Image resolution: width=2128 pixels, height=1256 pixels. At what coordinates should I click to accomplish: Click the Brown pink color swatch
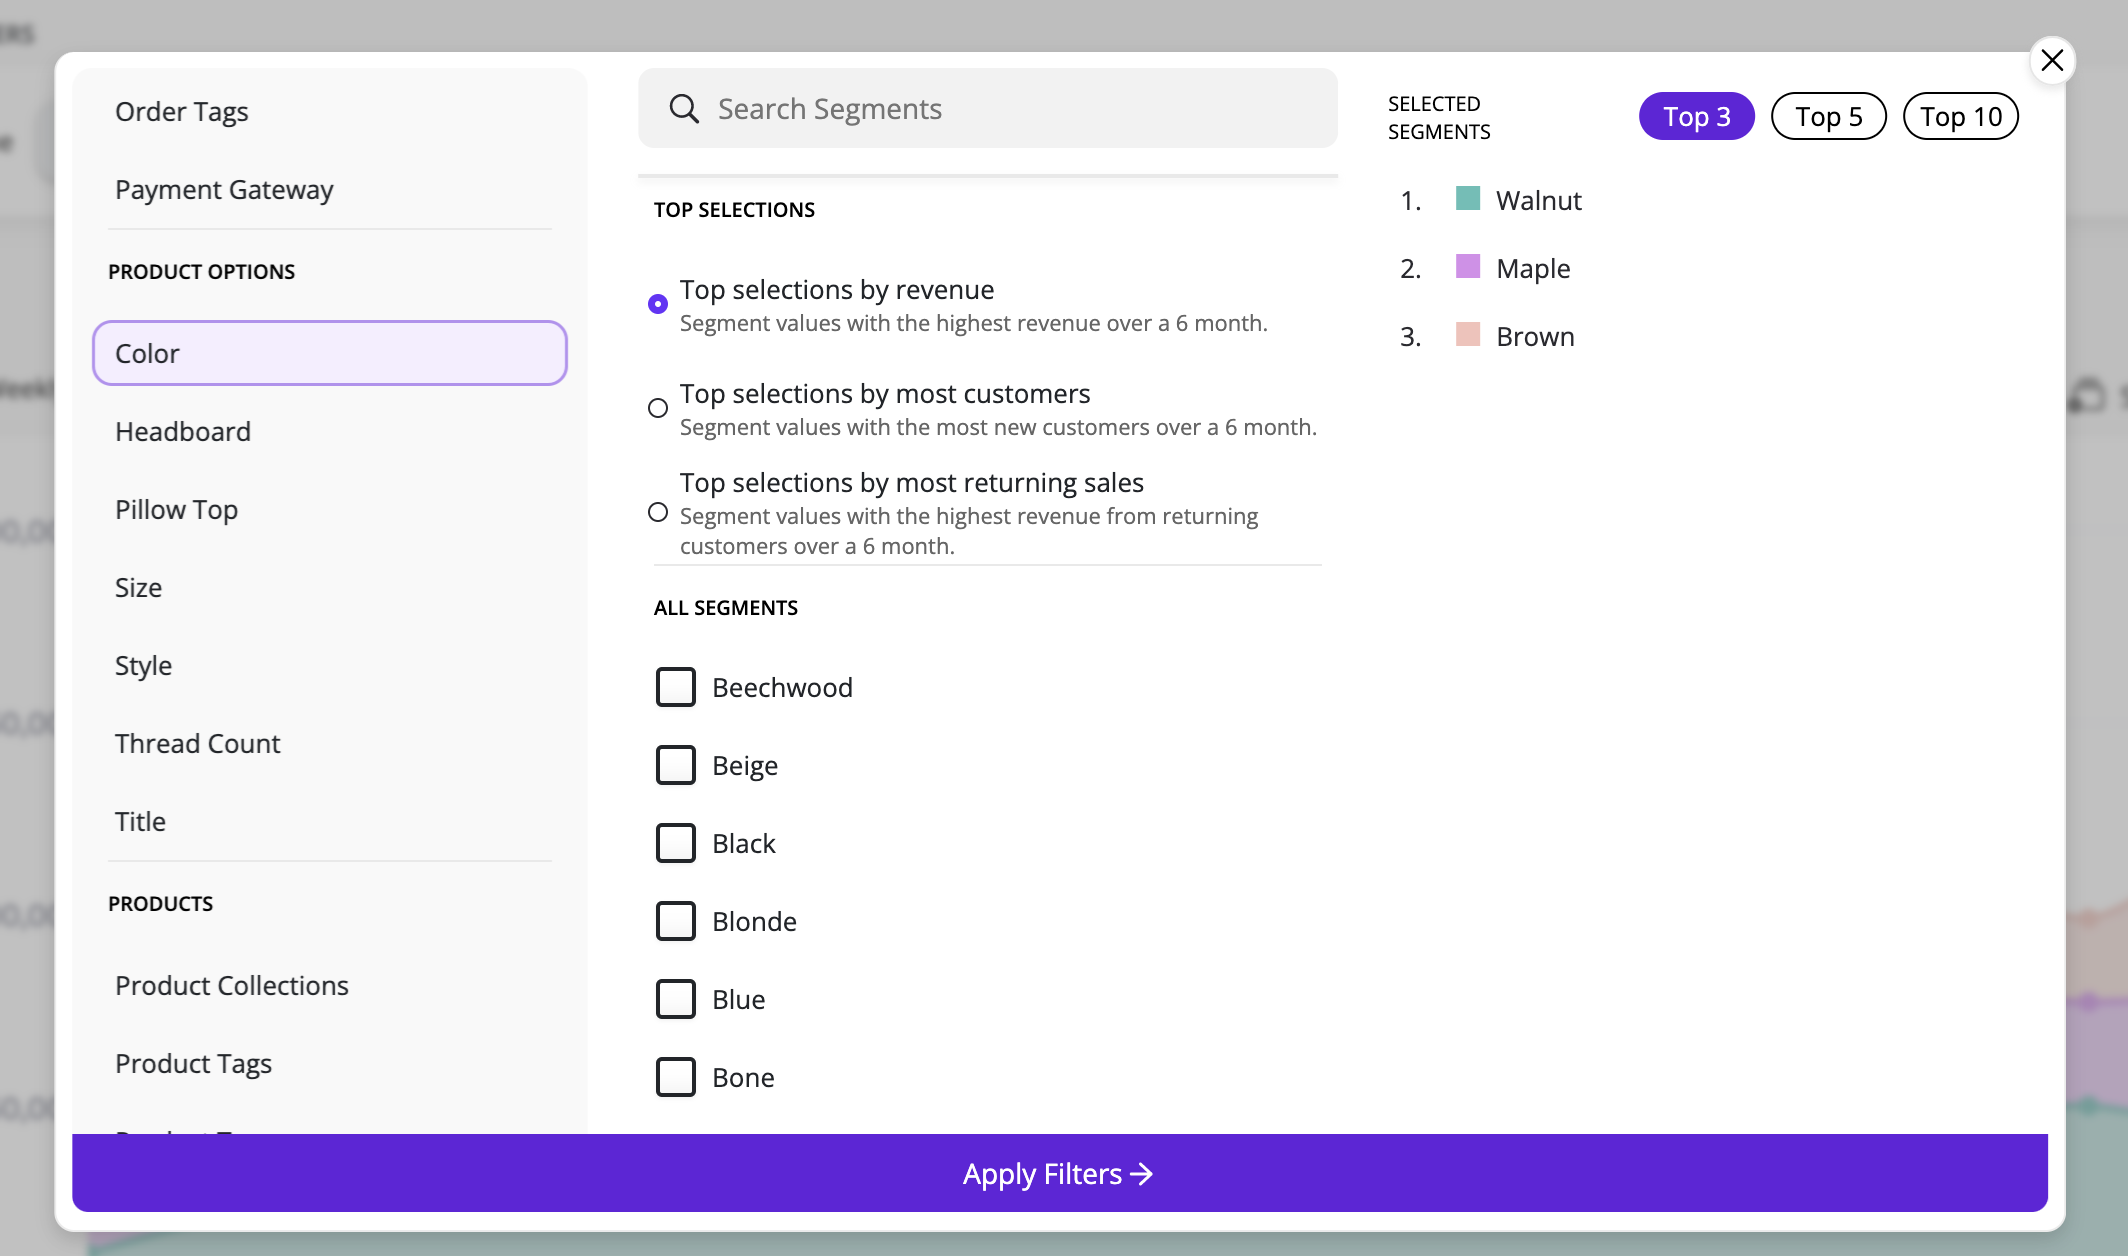coord(1467,335)
